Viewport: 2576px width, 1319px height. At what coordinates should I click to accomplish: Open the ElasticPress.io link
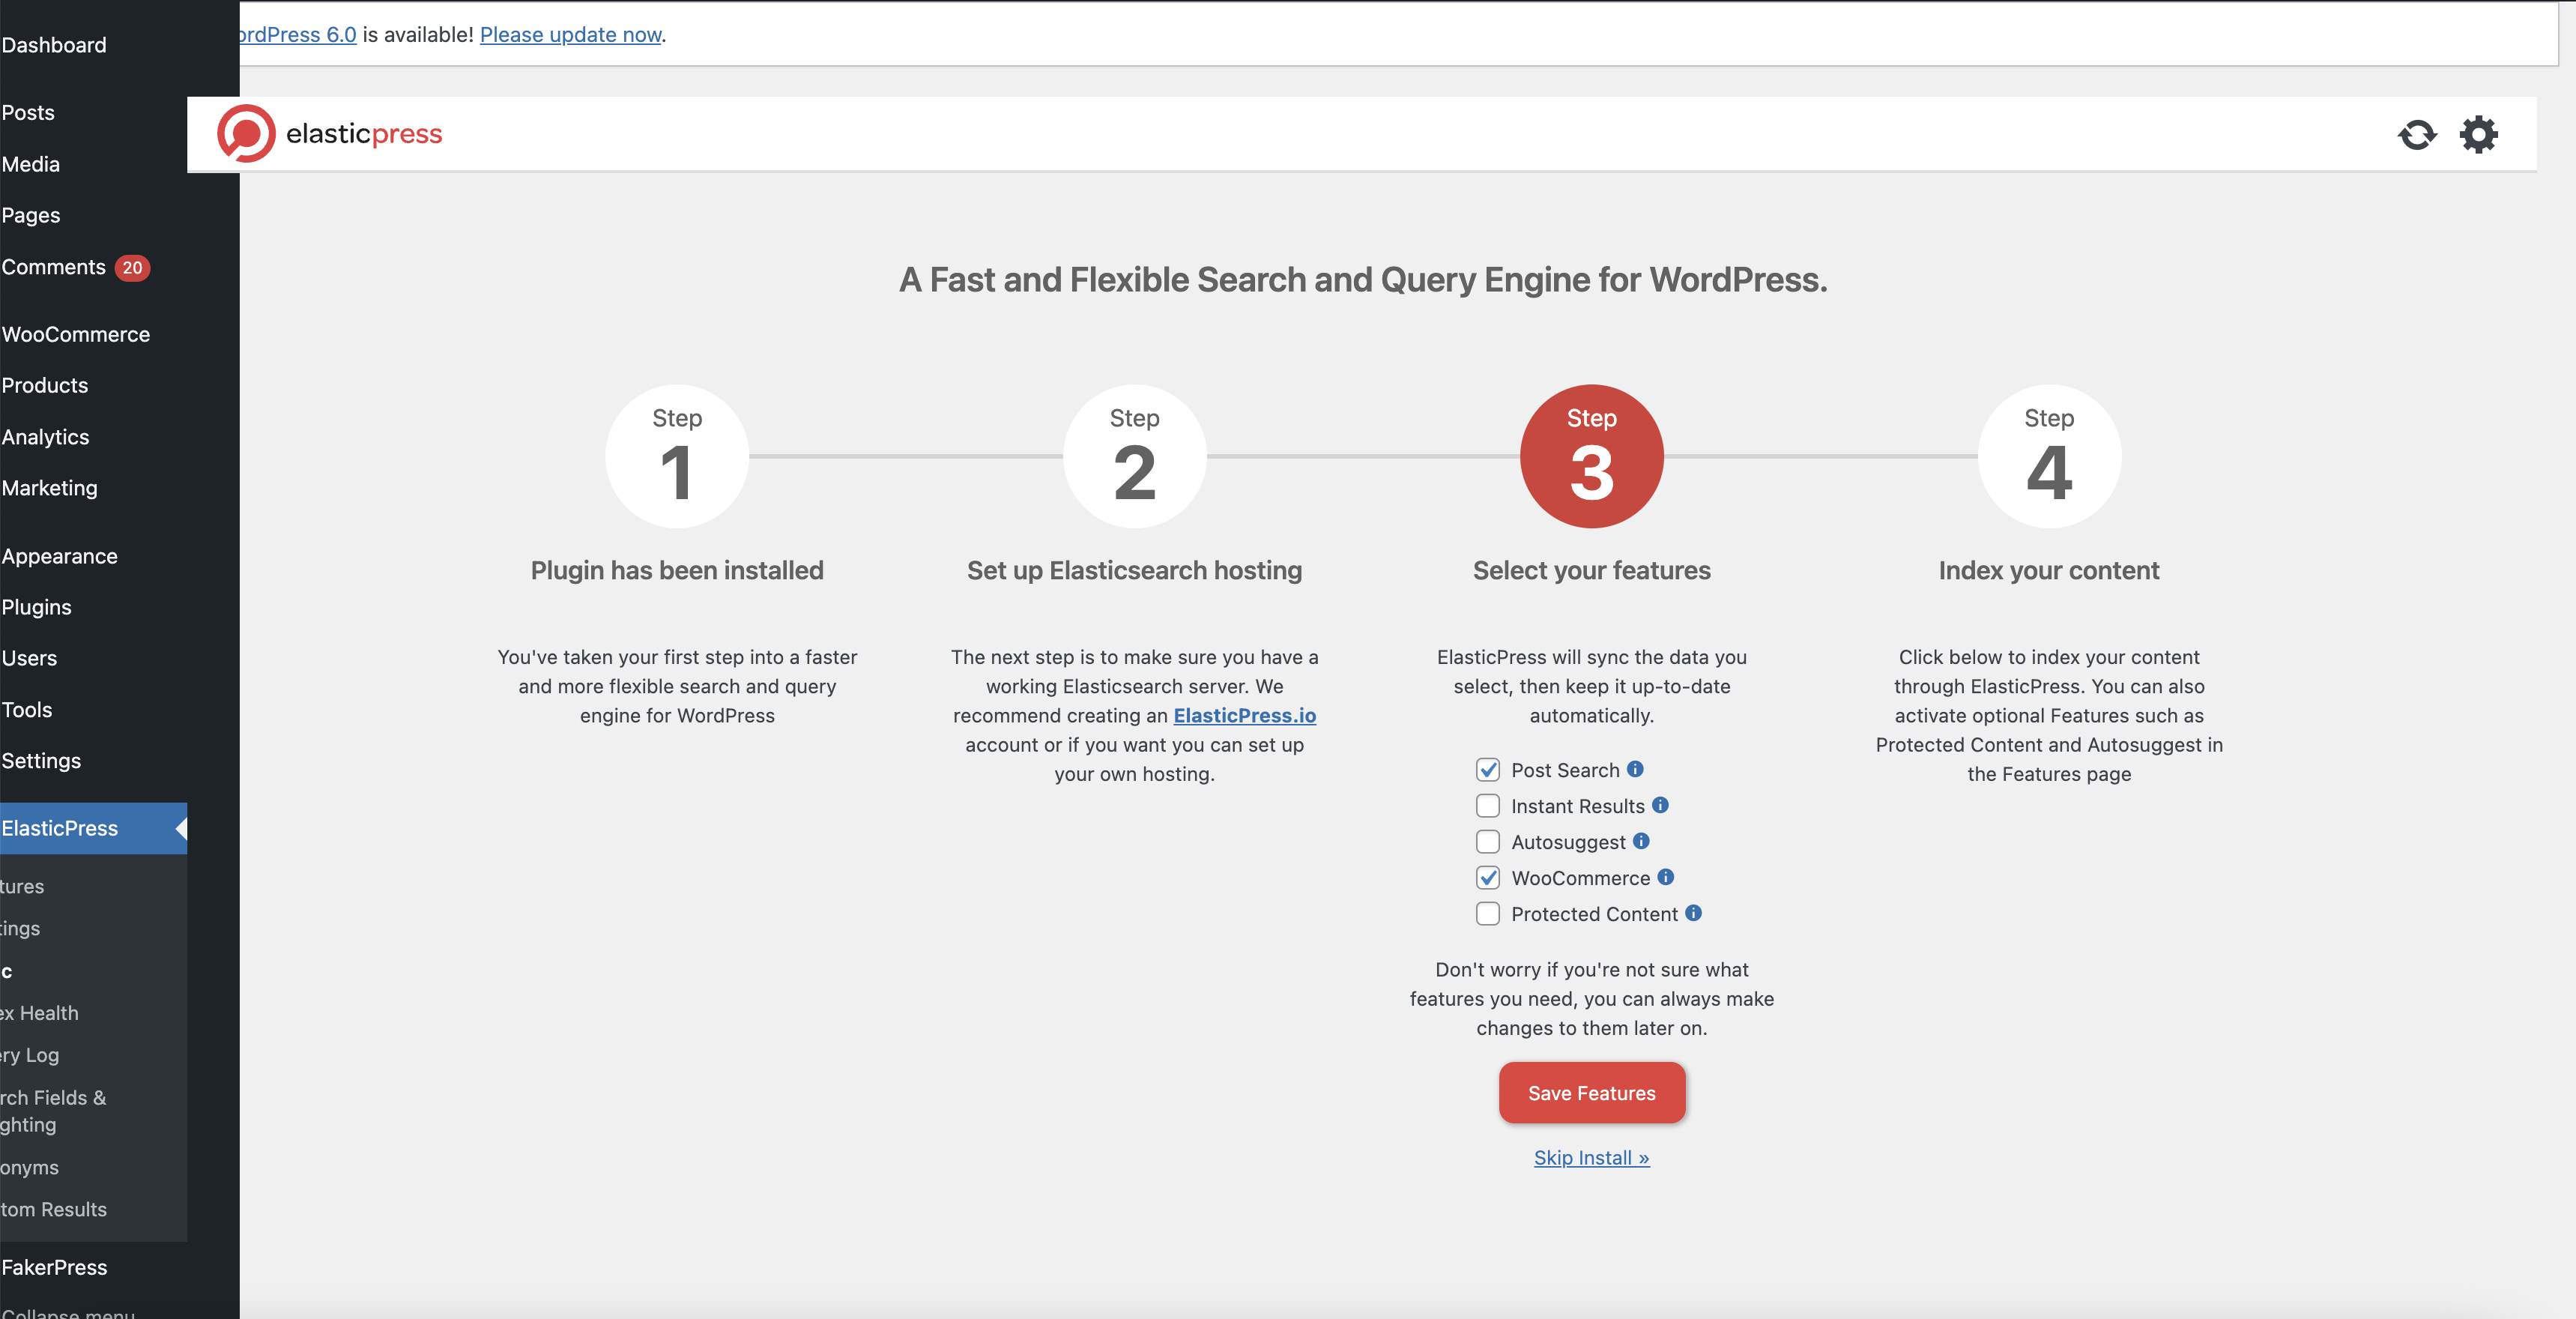(x=1244, y=716)
